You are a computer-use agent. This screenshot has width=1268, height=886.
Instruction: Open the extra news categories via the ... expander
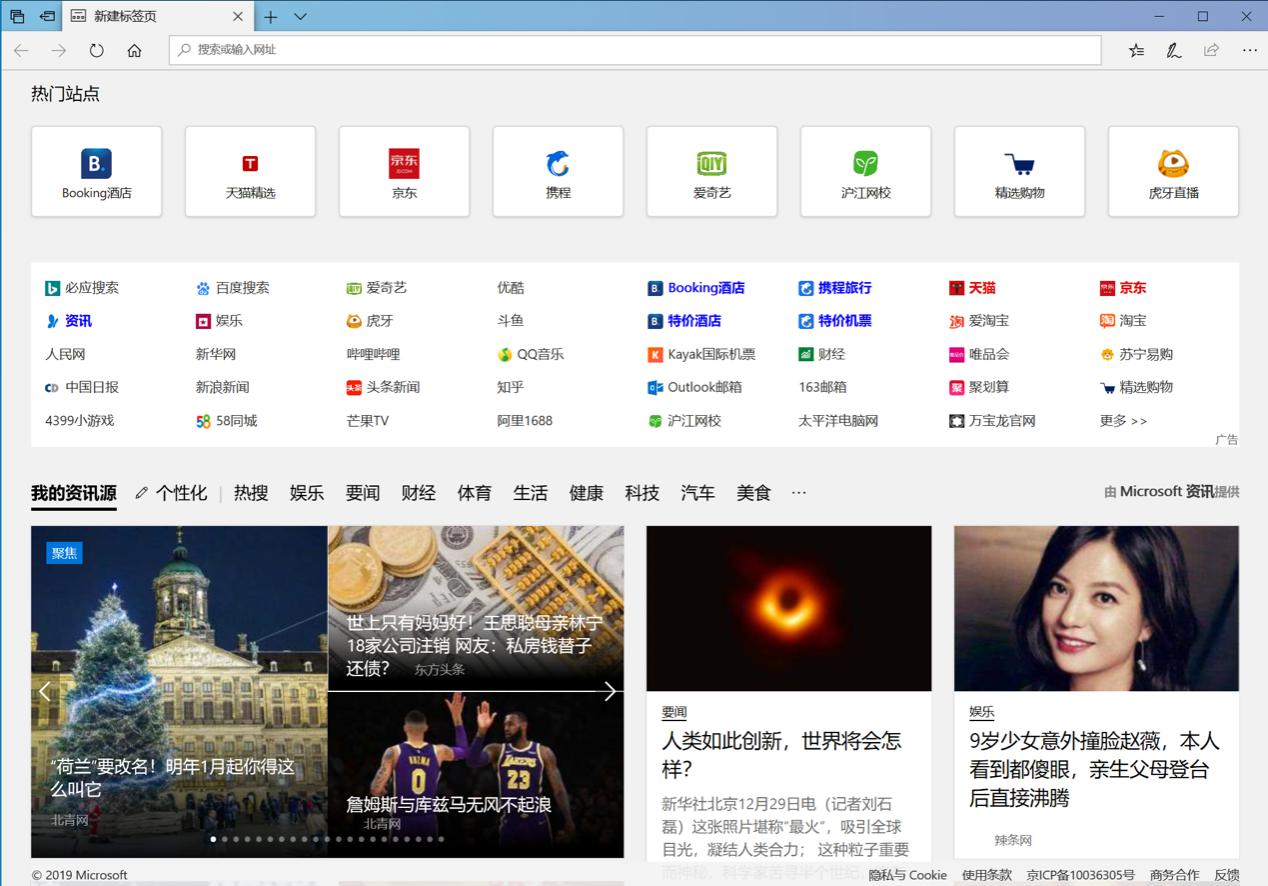click(x=798, y=492)
